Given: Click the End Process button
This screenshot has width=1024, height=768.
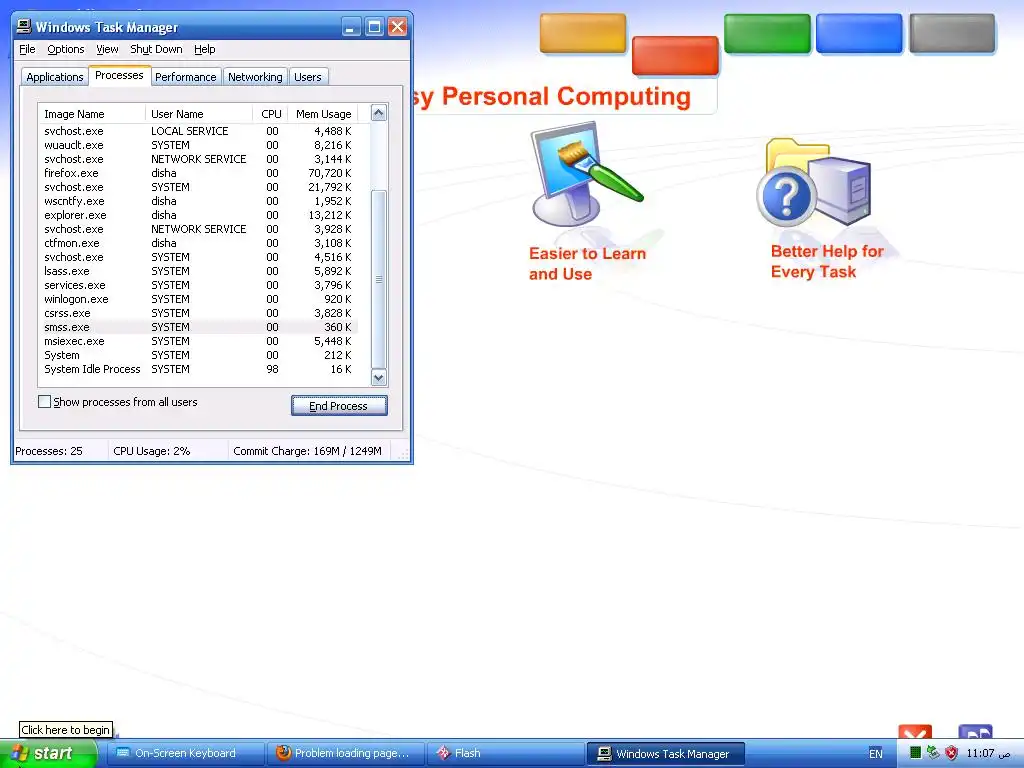Looking at the screenshot, I should (x=339, y=406).
